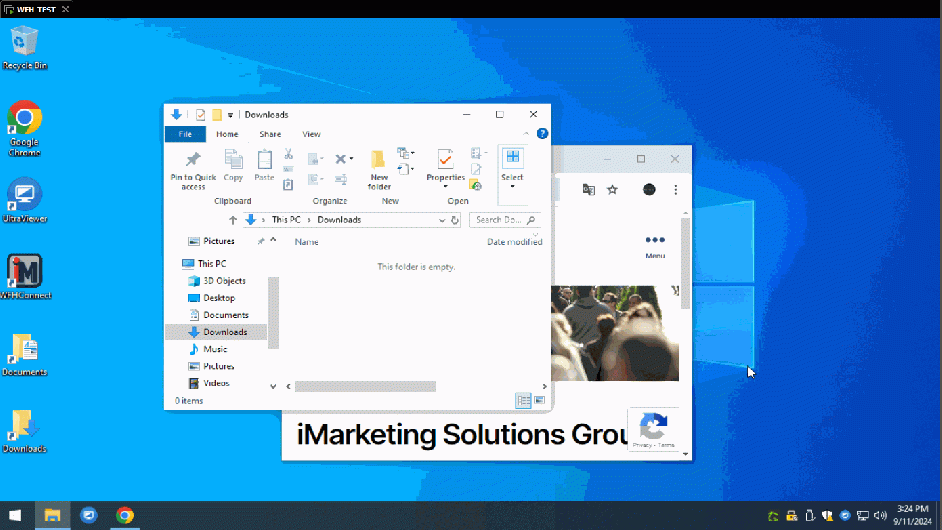
Task: Click the Up arrow navigation icon
Action: point(233,220)
